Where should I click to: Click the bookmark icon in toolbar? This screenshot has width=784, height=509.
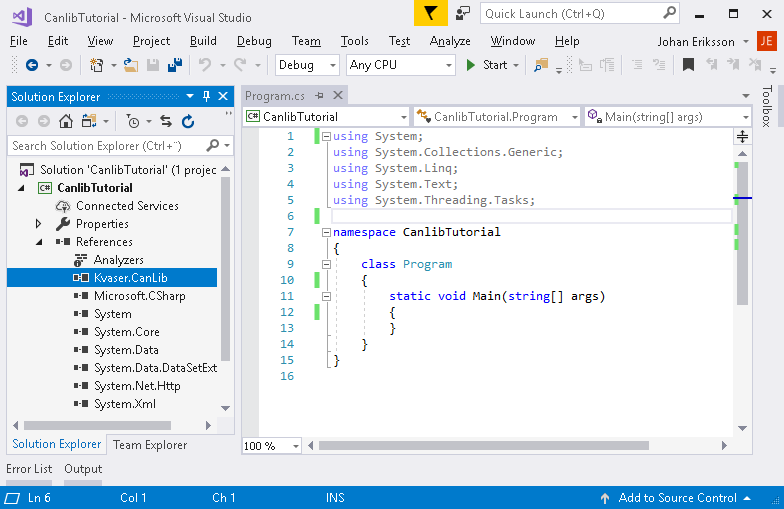click(688, 65)
